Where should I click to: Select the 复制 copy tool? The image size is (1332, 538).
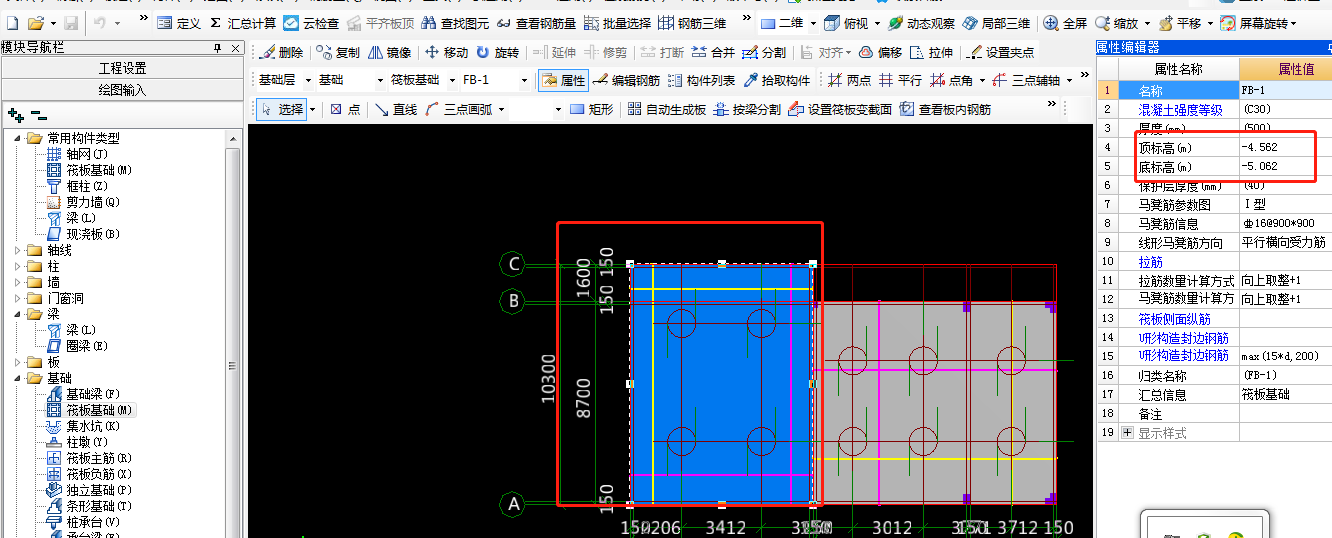[338, 53]
